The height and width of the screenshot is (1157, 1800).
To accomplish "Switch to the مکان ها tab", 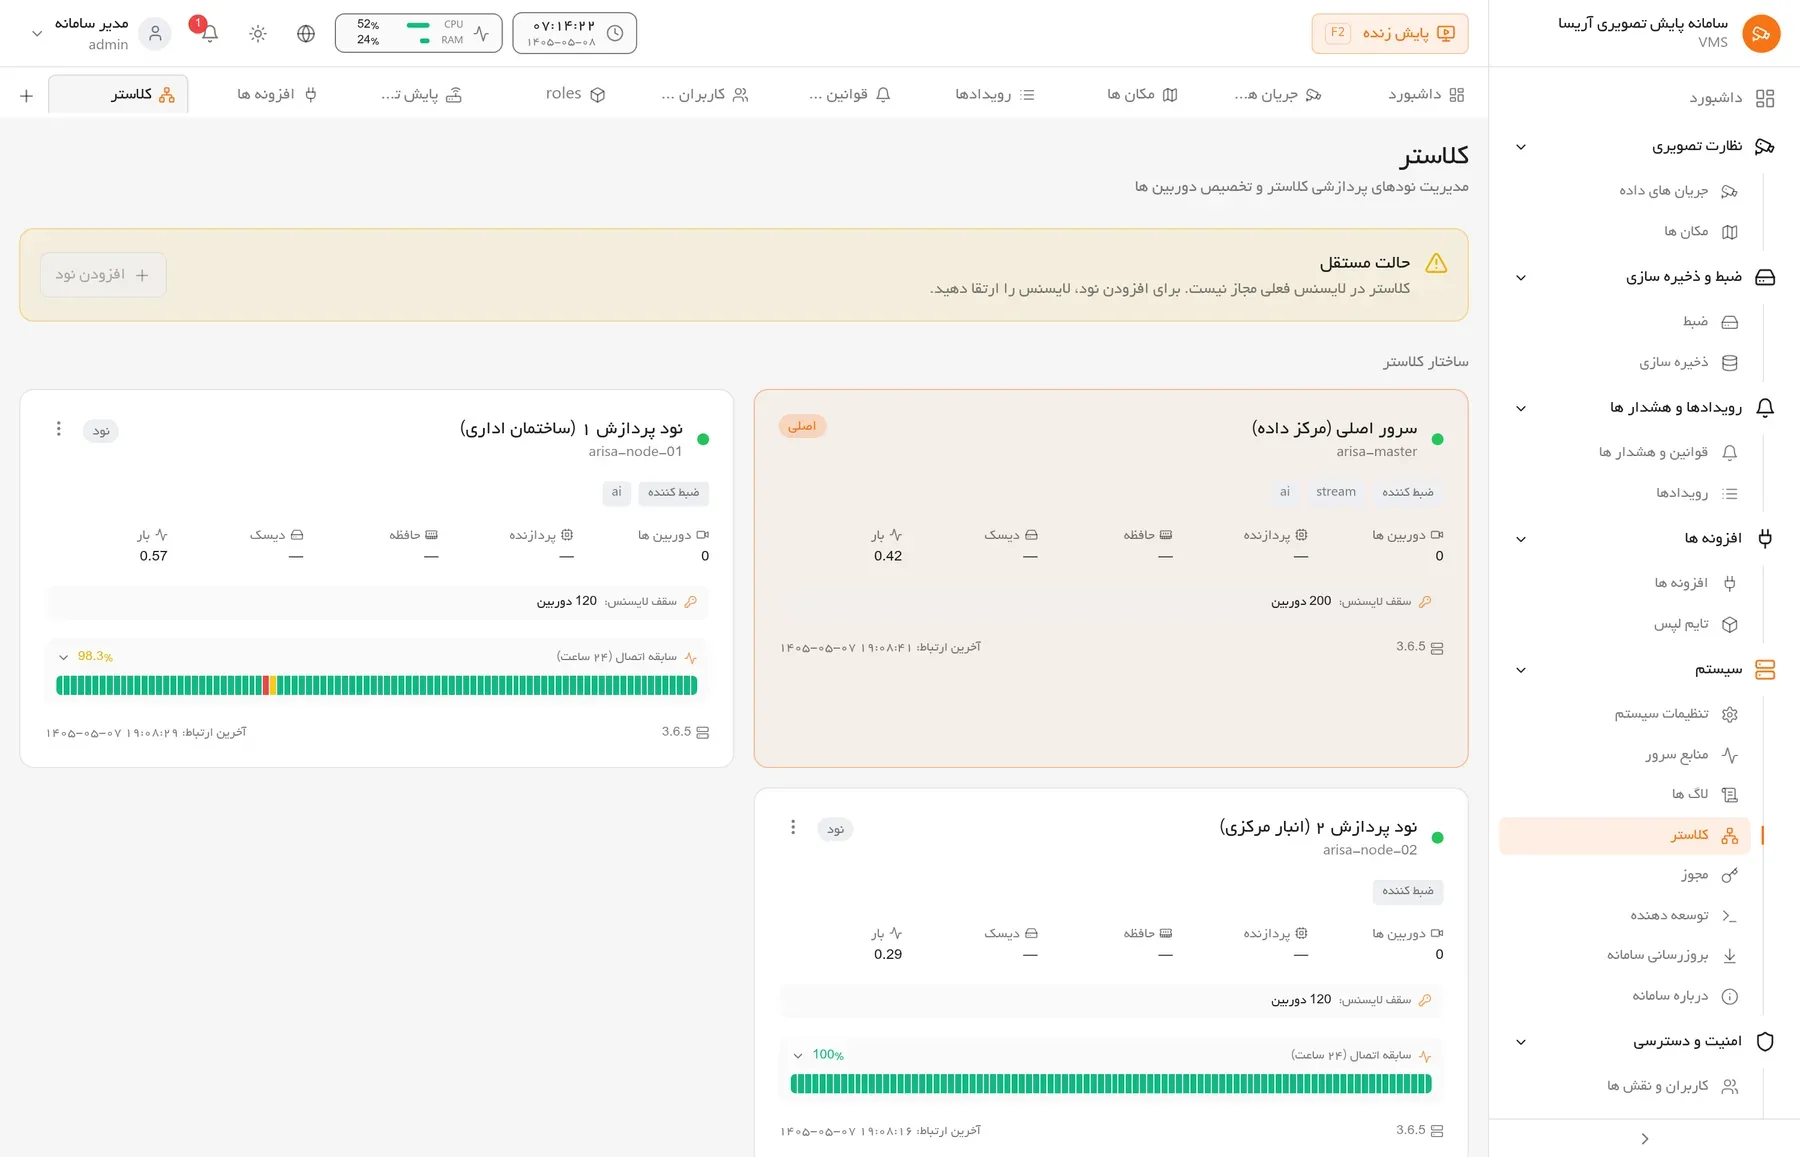I will 1142,94.
